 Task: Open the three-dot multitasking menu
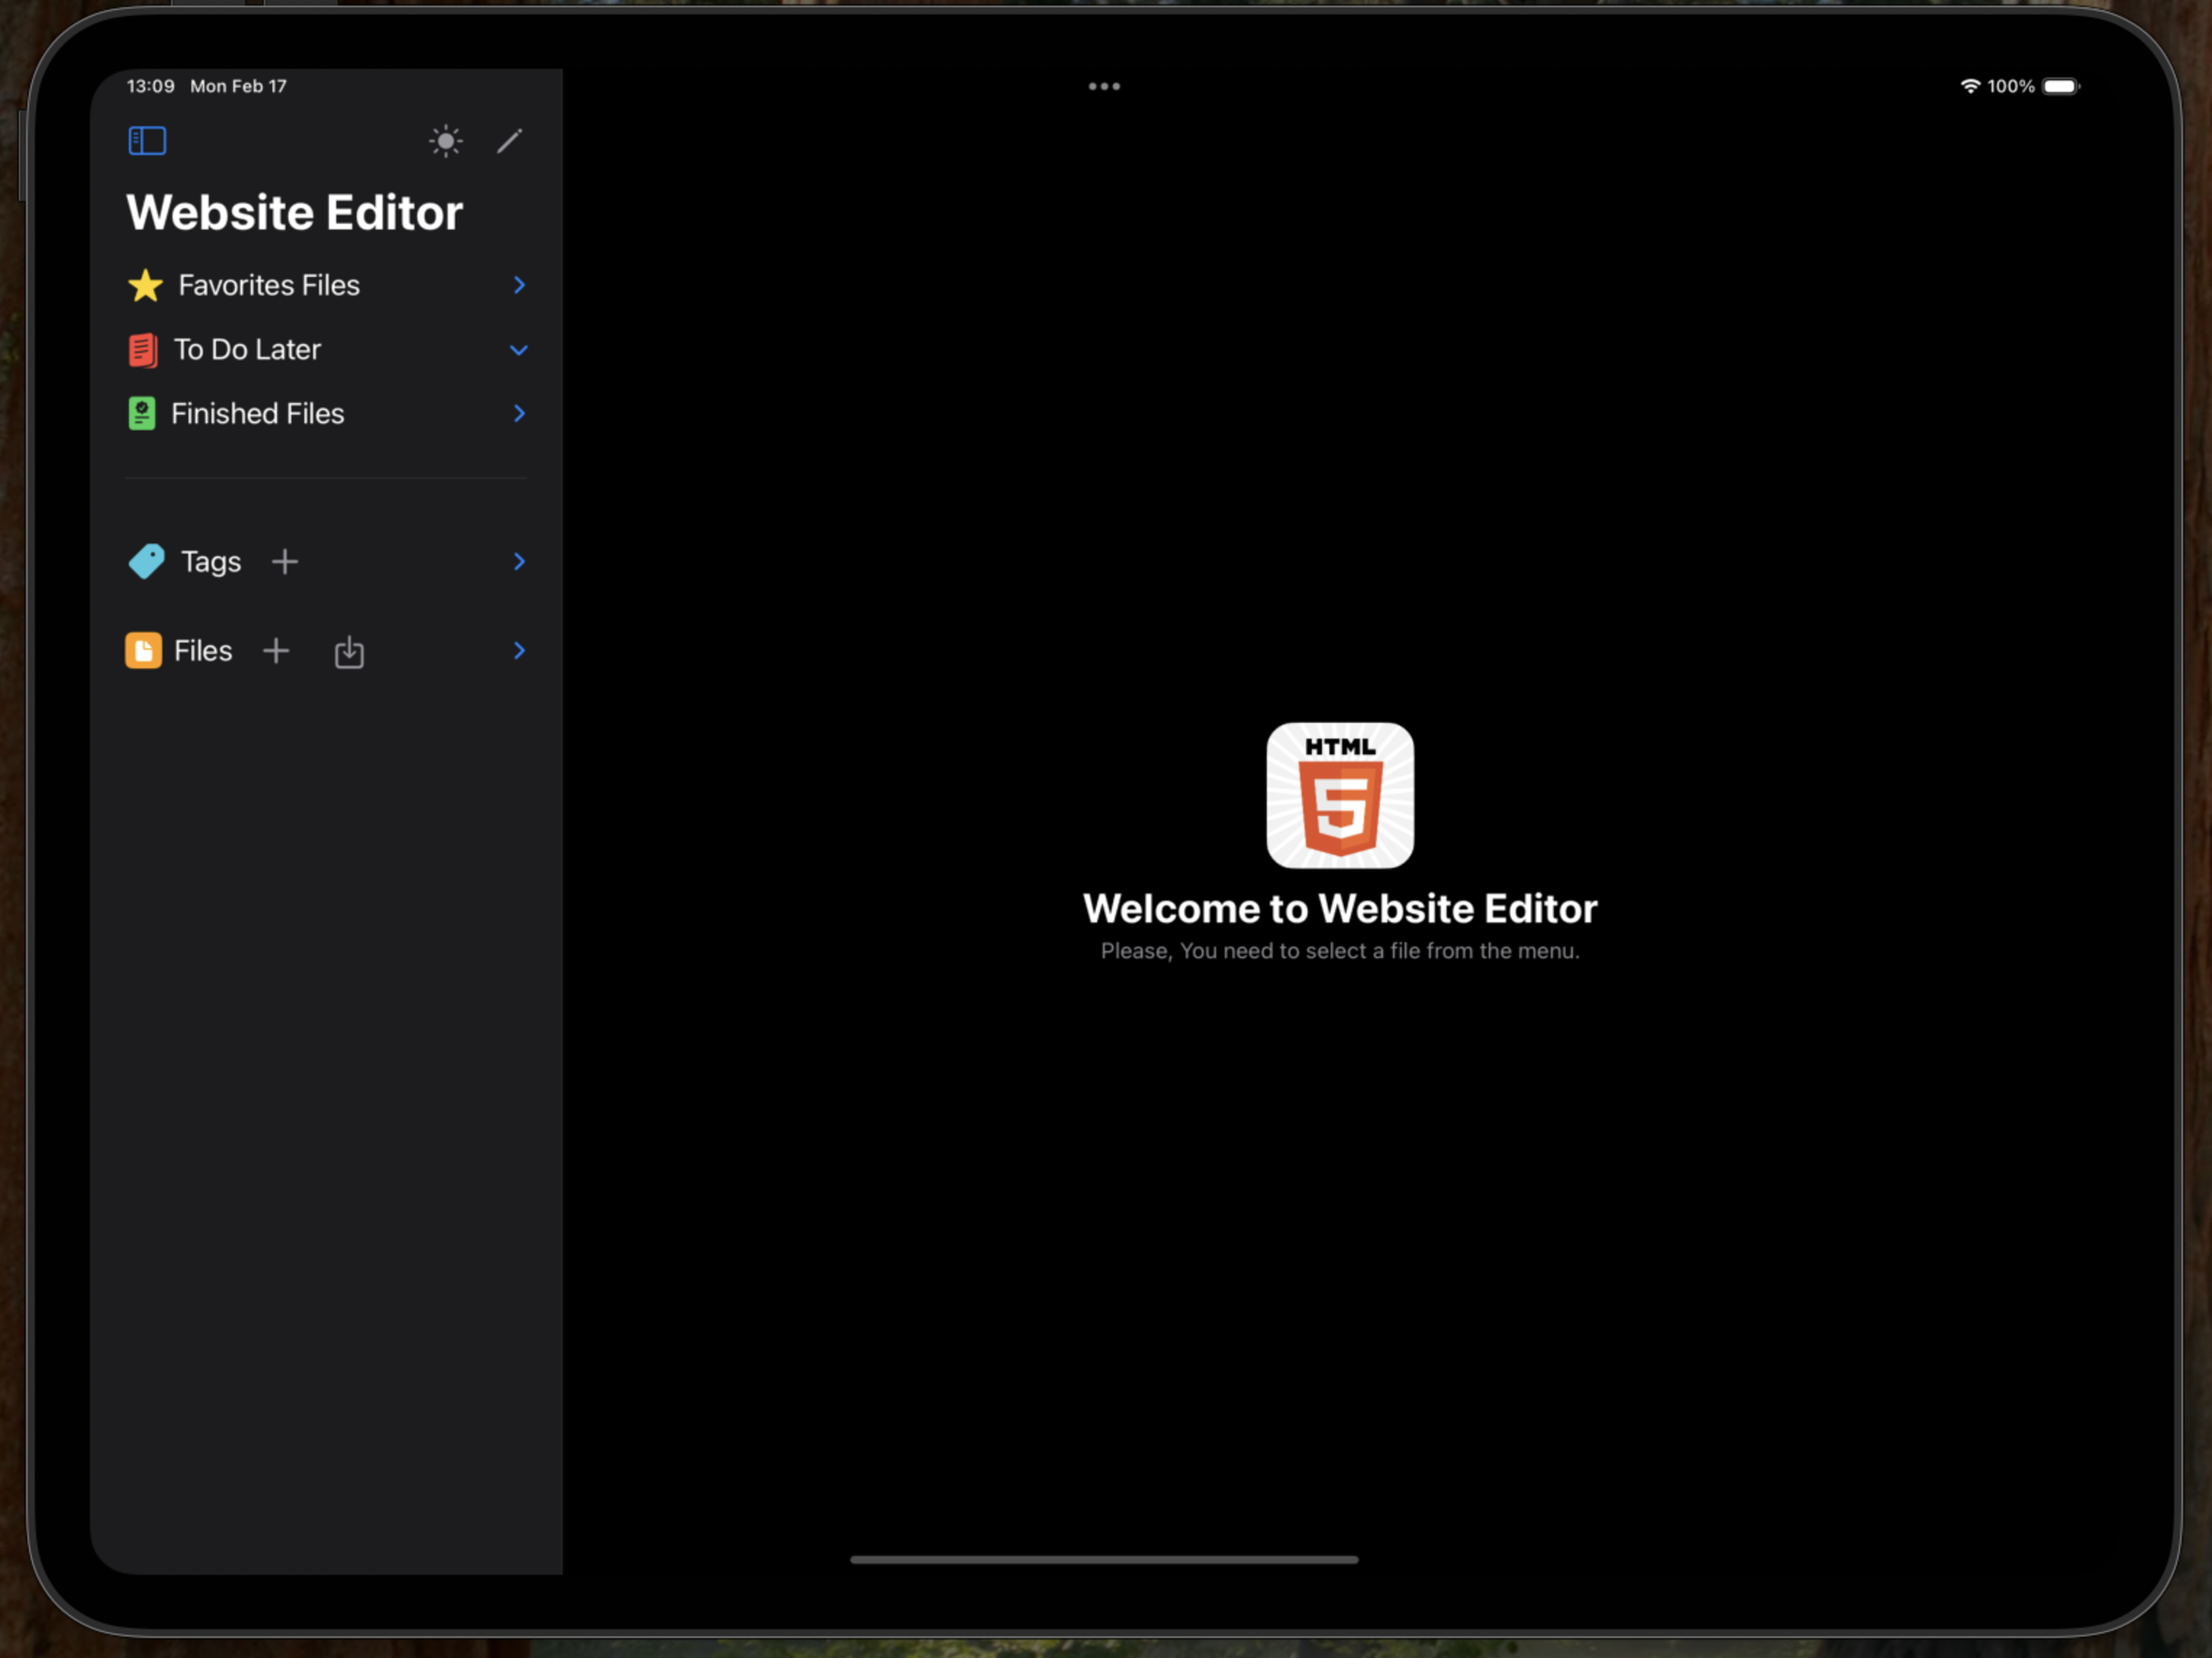click(1104, 86)
